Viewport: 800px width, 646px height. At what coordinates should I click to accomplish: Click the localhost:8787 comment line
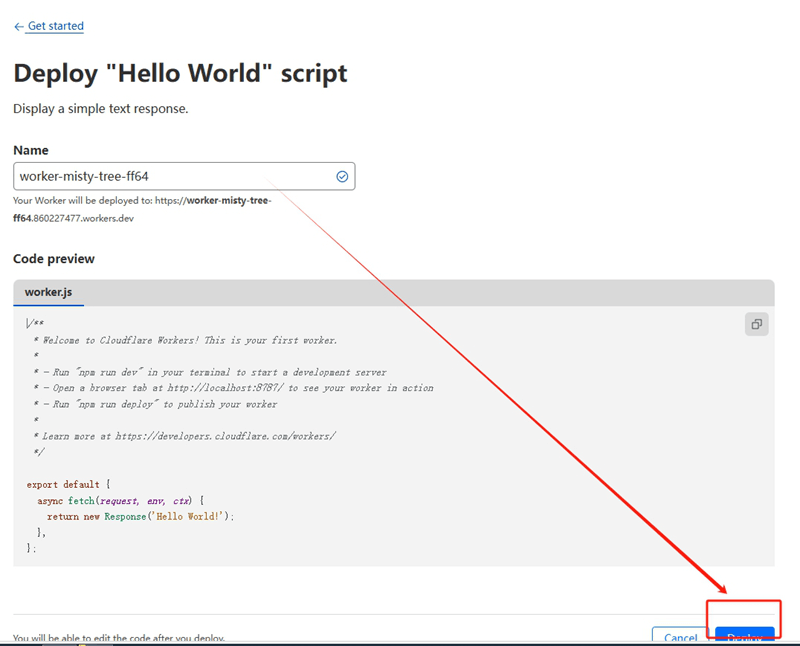(x=233, y=388)
